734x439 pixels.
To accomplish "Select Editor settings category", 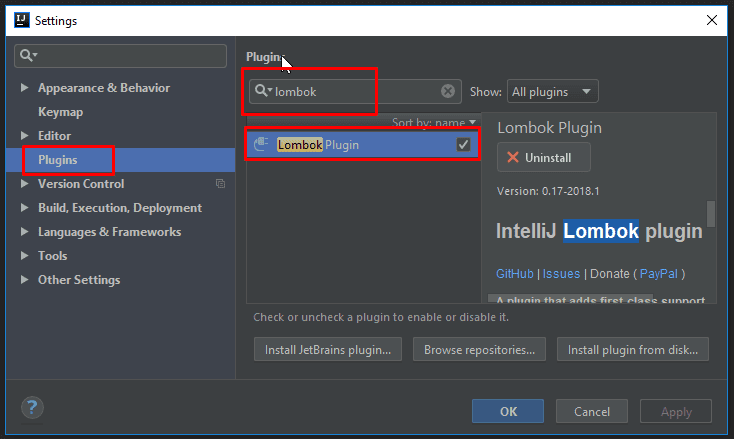I will (54, 136).
